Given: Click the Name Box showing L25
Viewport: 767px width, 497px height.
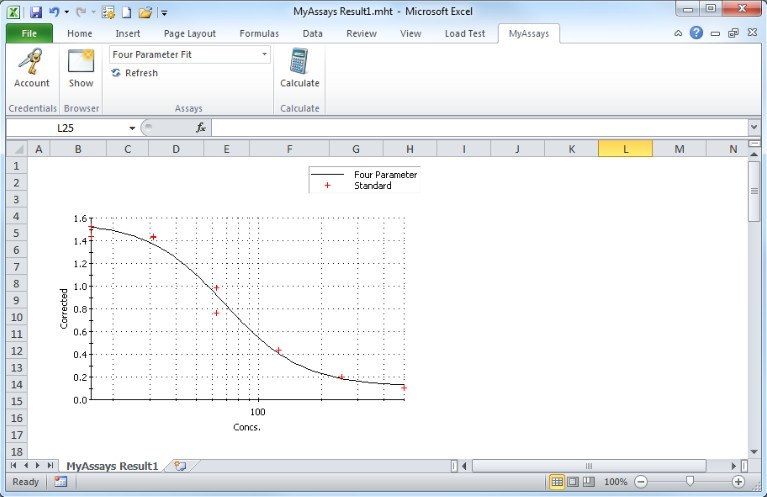Looking at the screenshot, I should pyautogui.click(x=66, y=128).
